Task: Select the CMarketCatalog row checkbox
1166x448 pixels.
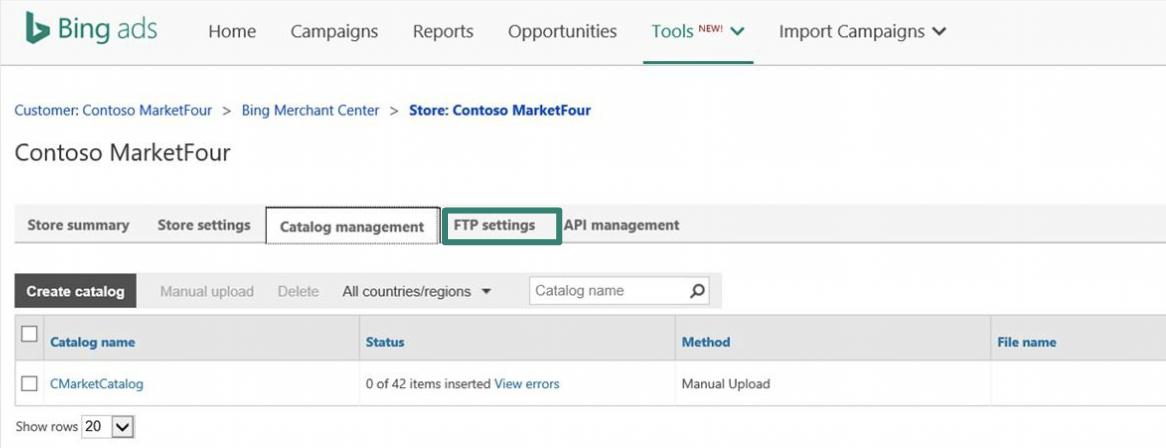Action: [x=30, y=383]
